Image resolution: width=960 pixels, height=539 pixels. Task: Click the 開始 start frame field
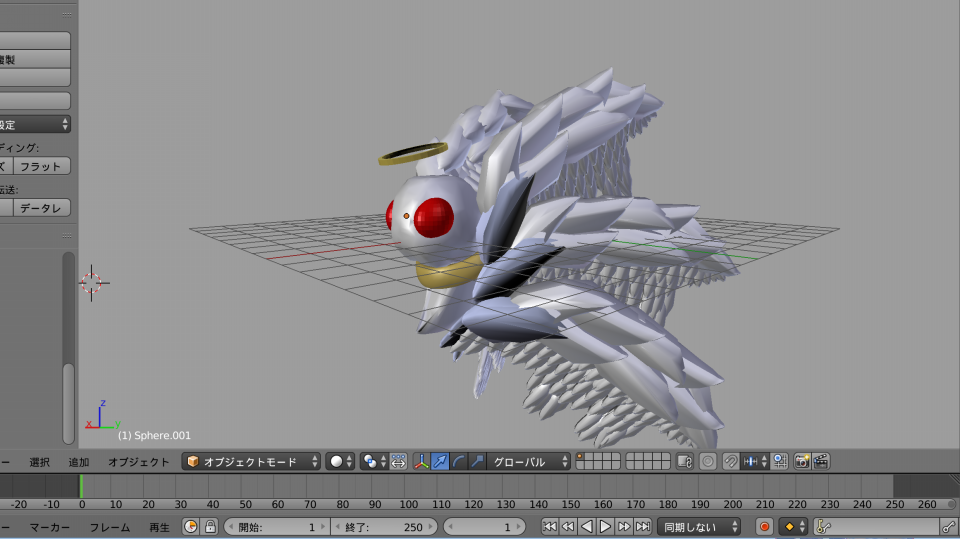277,527
